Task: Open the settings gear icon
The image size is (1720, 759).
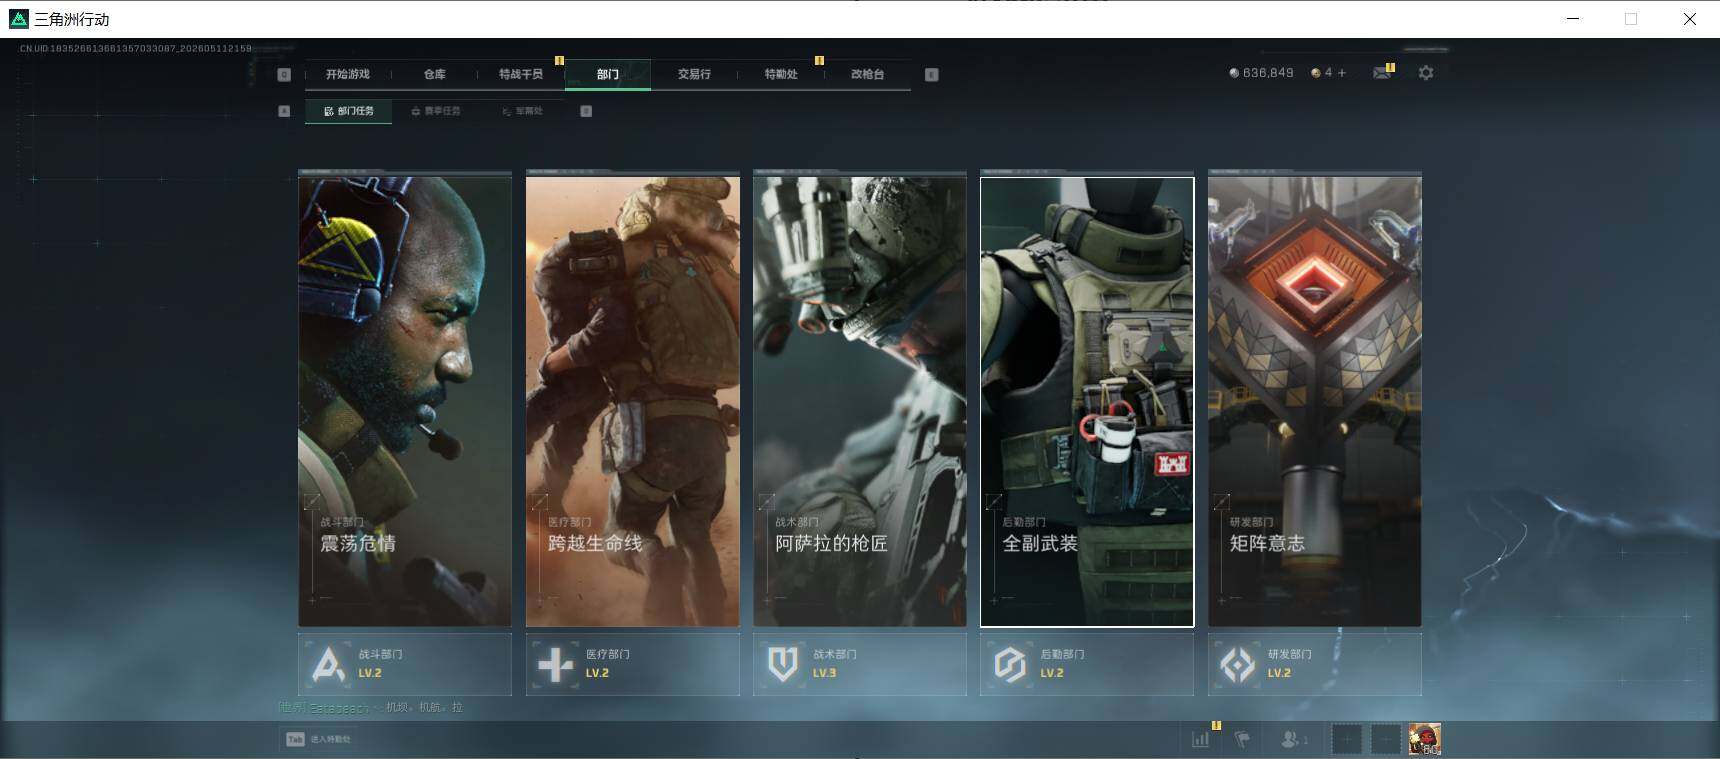Action: coord(1426,73)
